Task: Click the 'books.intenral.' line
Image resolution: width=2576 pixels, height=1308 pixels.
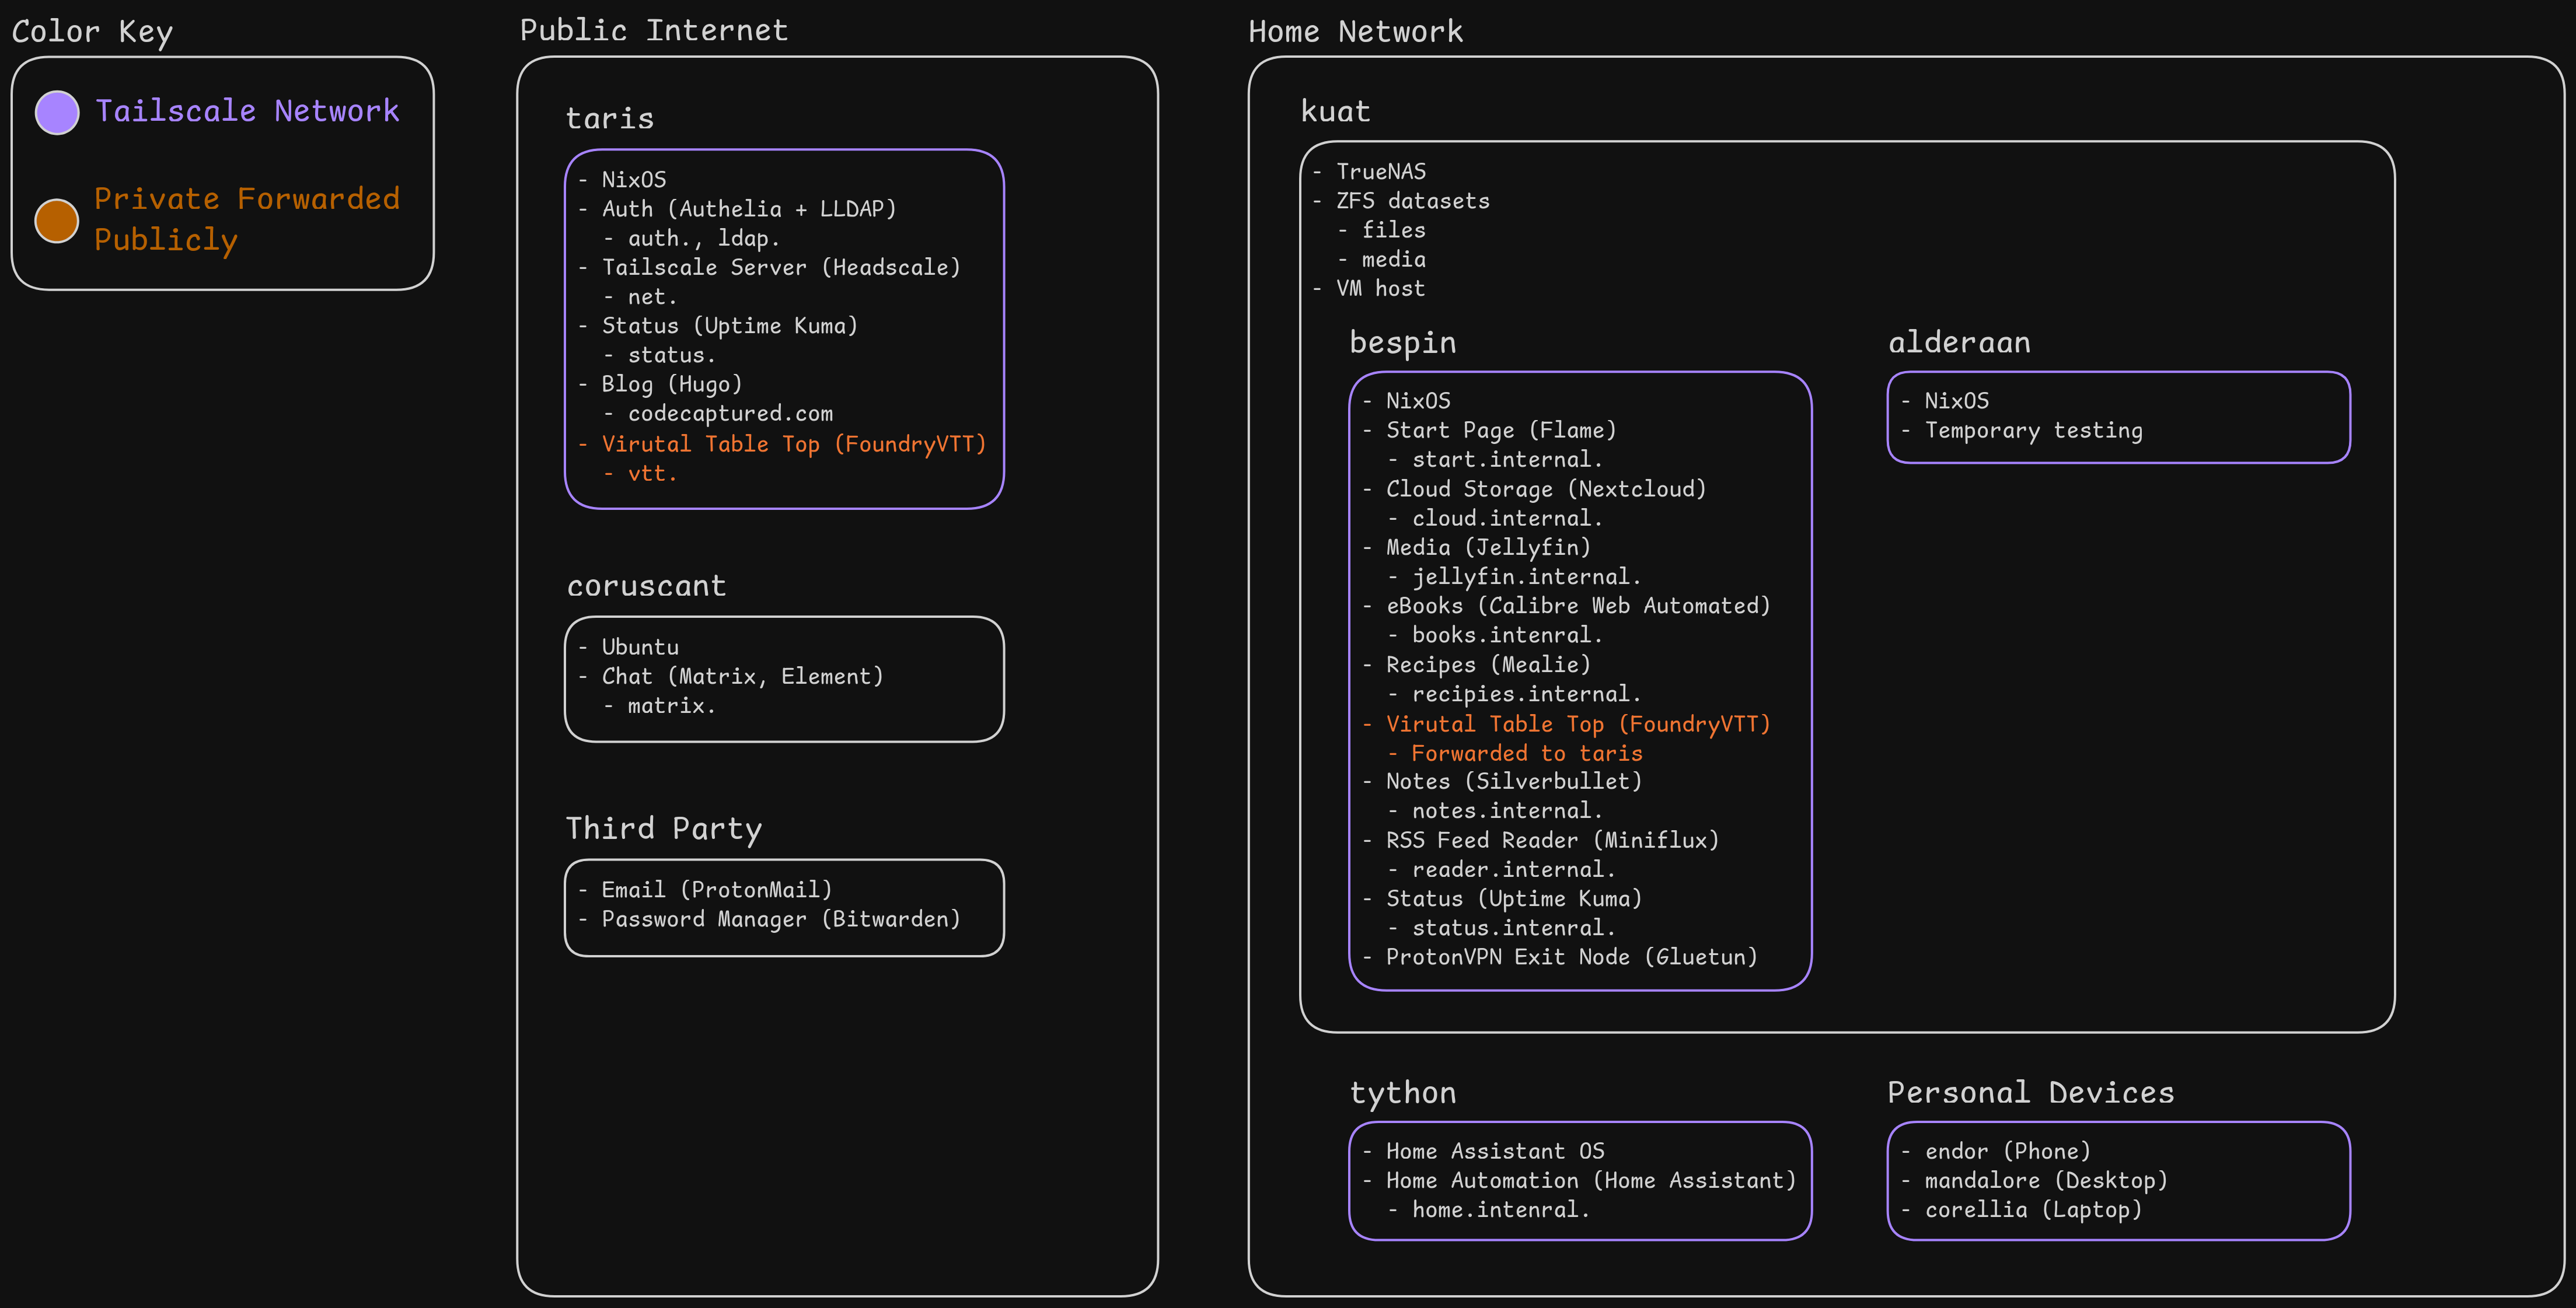Action: point(1507,635)
